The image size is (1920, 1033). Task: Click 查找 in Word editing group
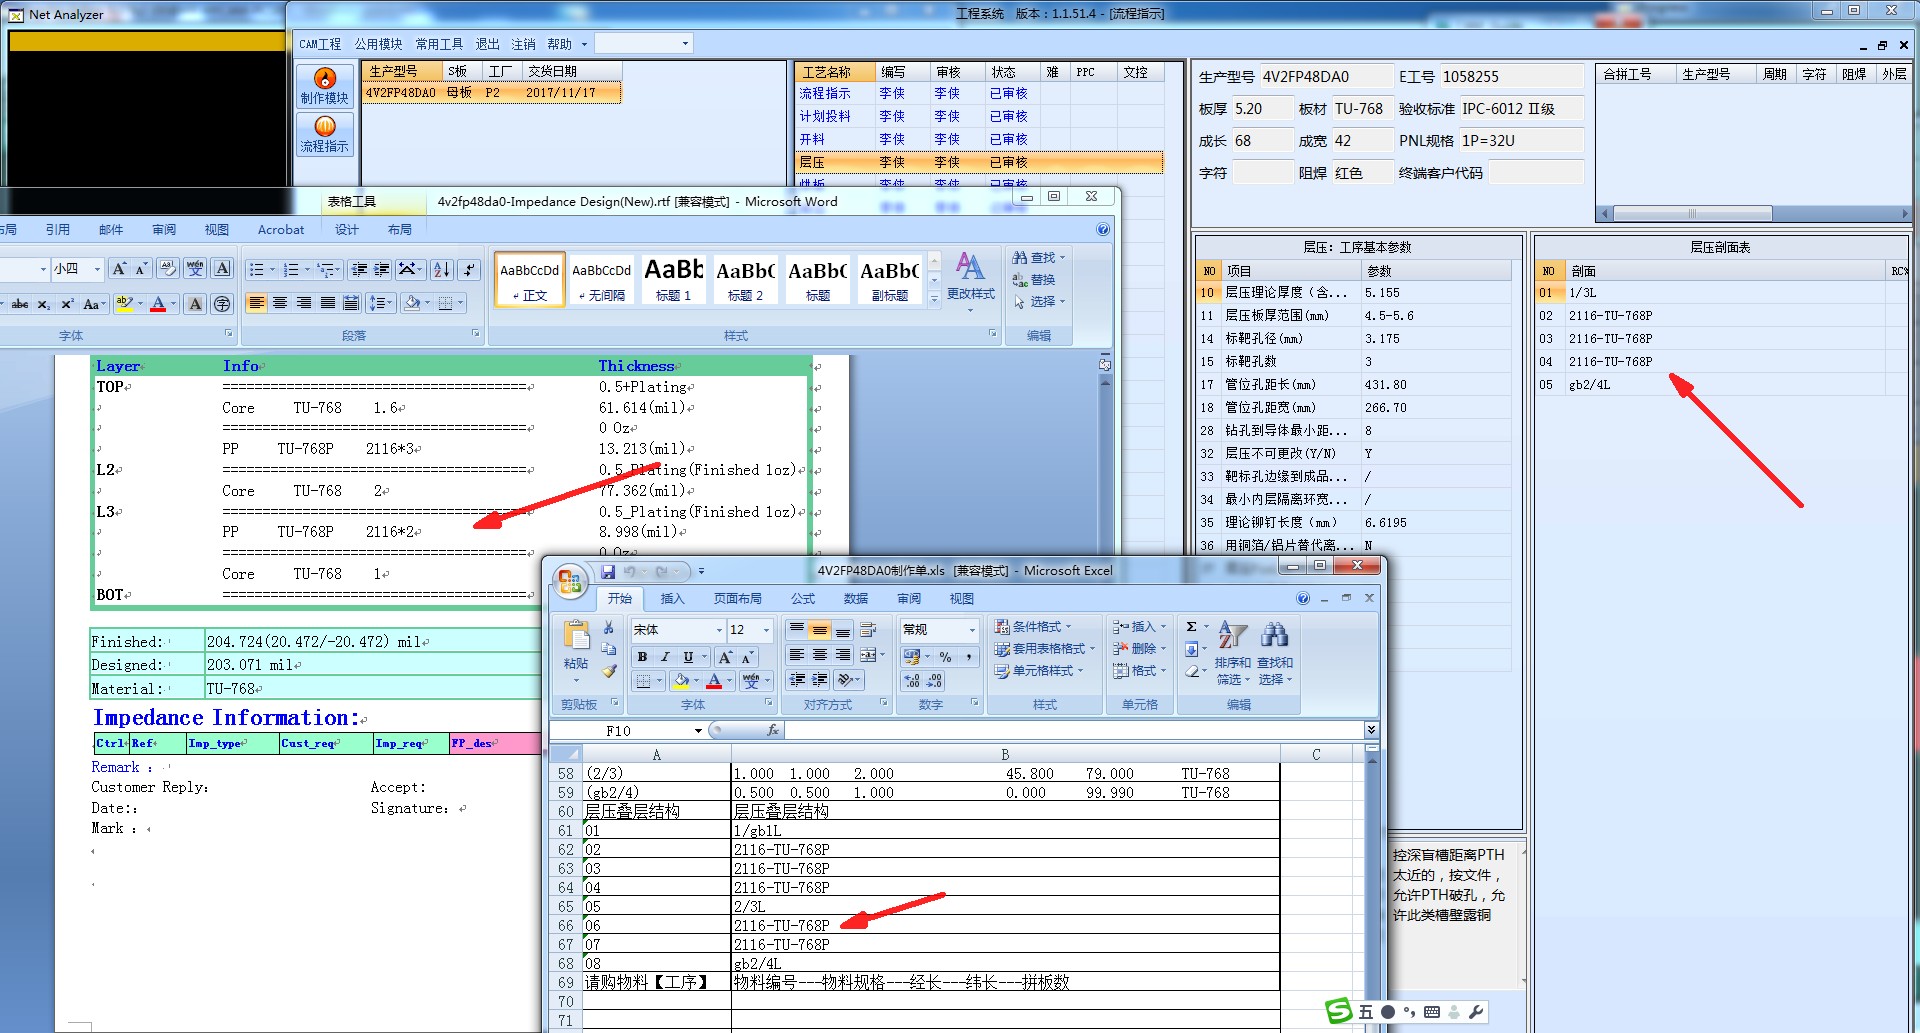tap(1038, 258)
